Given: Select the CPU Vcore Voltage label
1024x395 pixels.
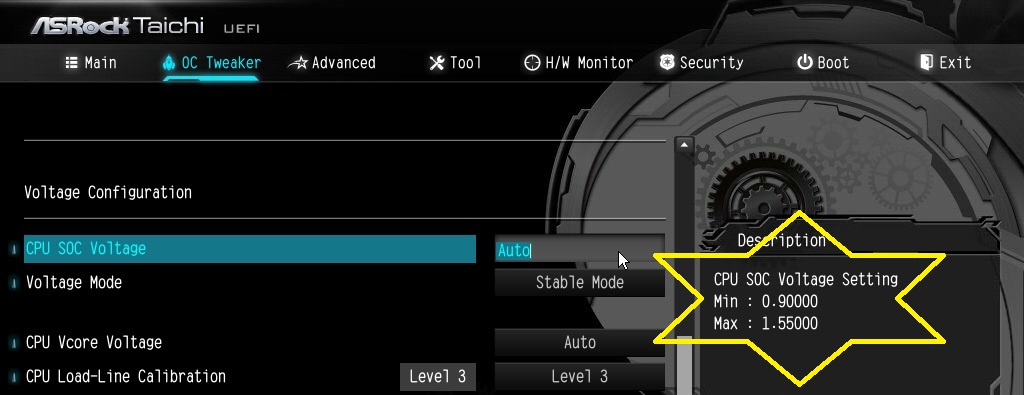Looking at the screenshot, I should [94, 343].
